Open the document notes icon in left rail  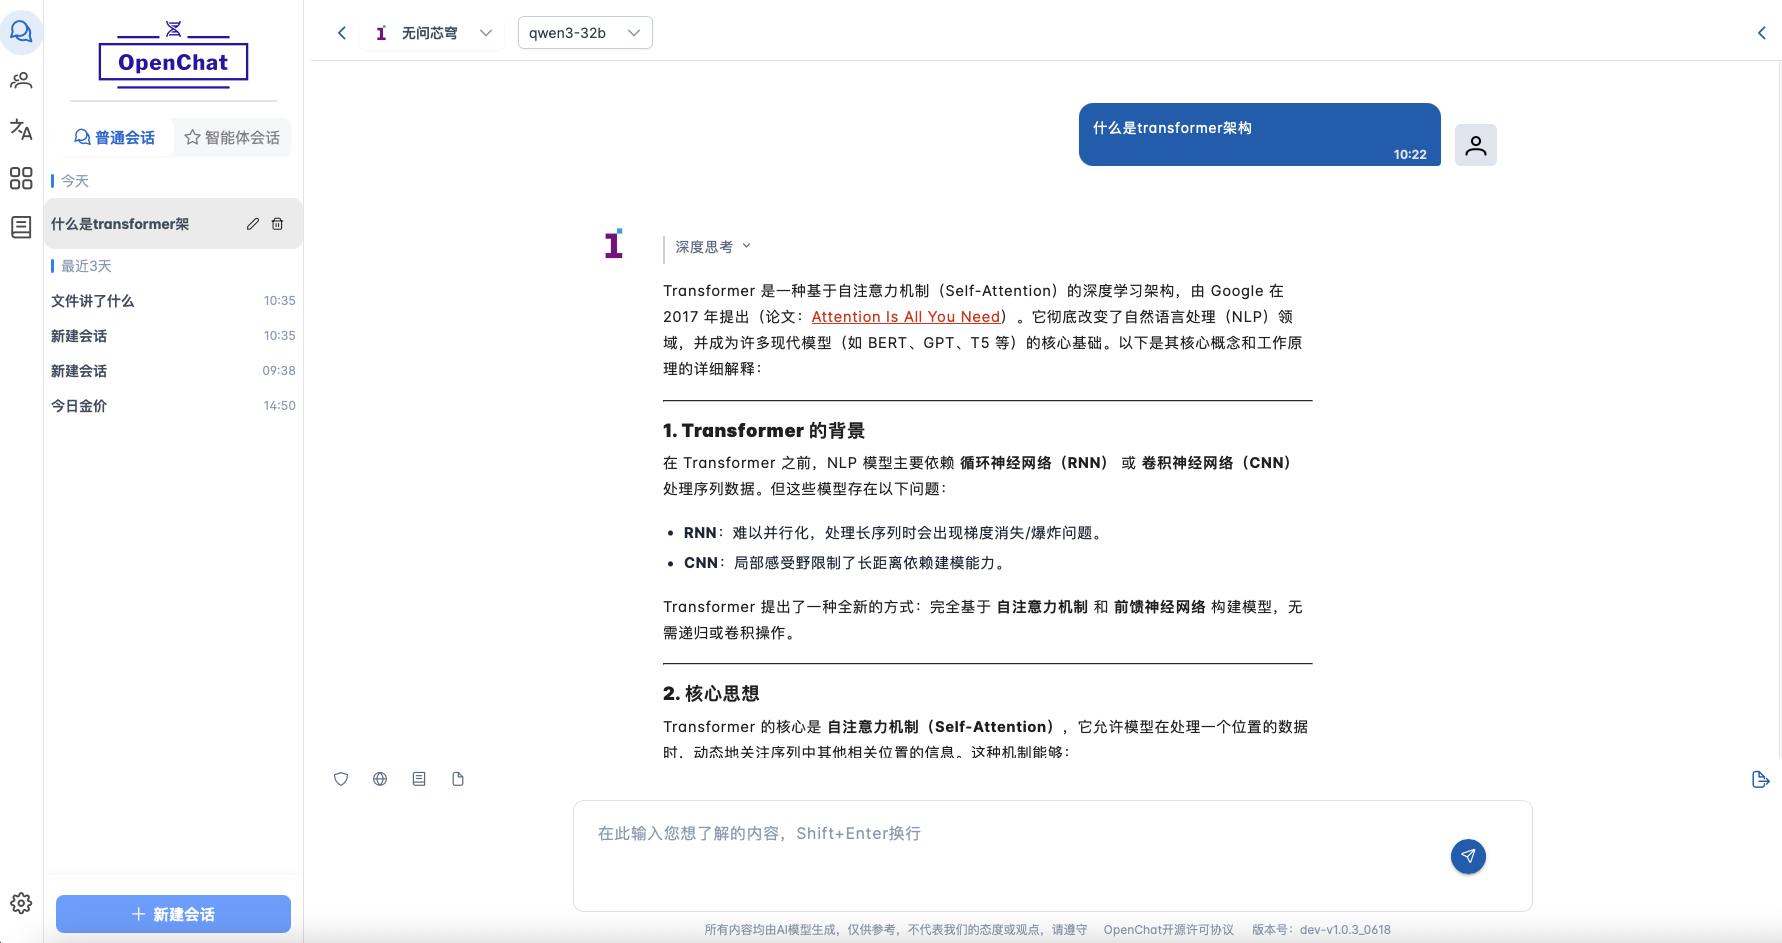tap(21, 227)
